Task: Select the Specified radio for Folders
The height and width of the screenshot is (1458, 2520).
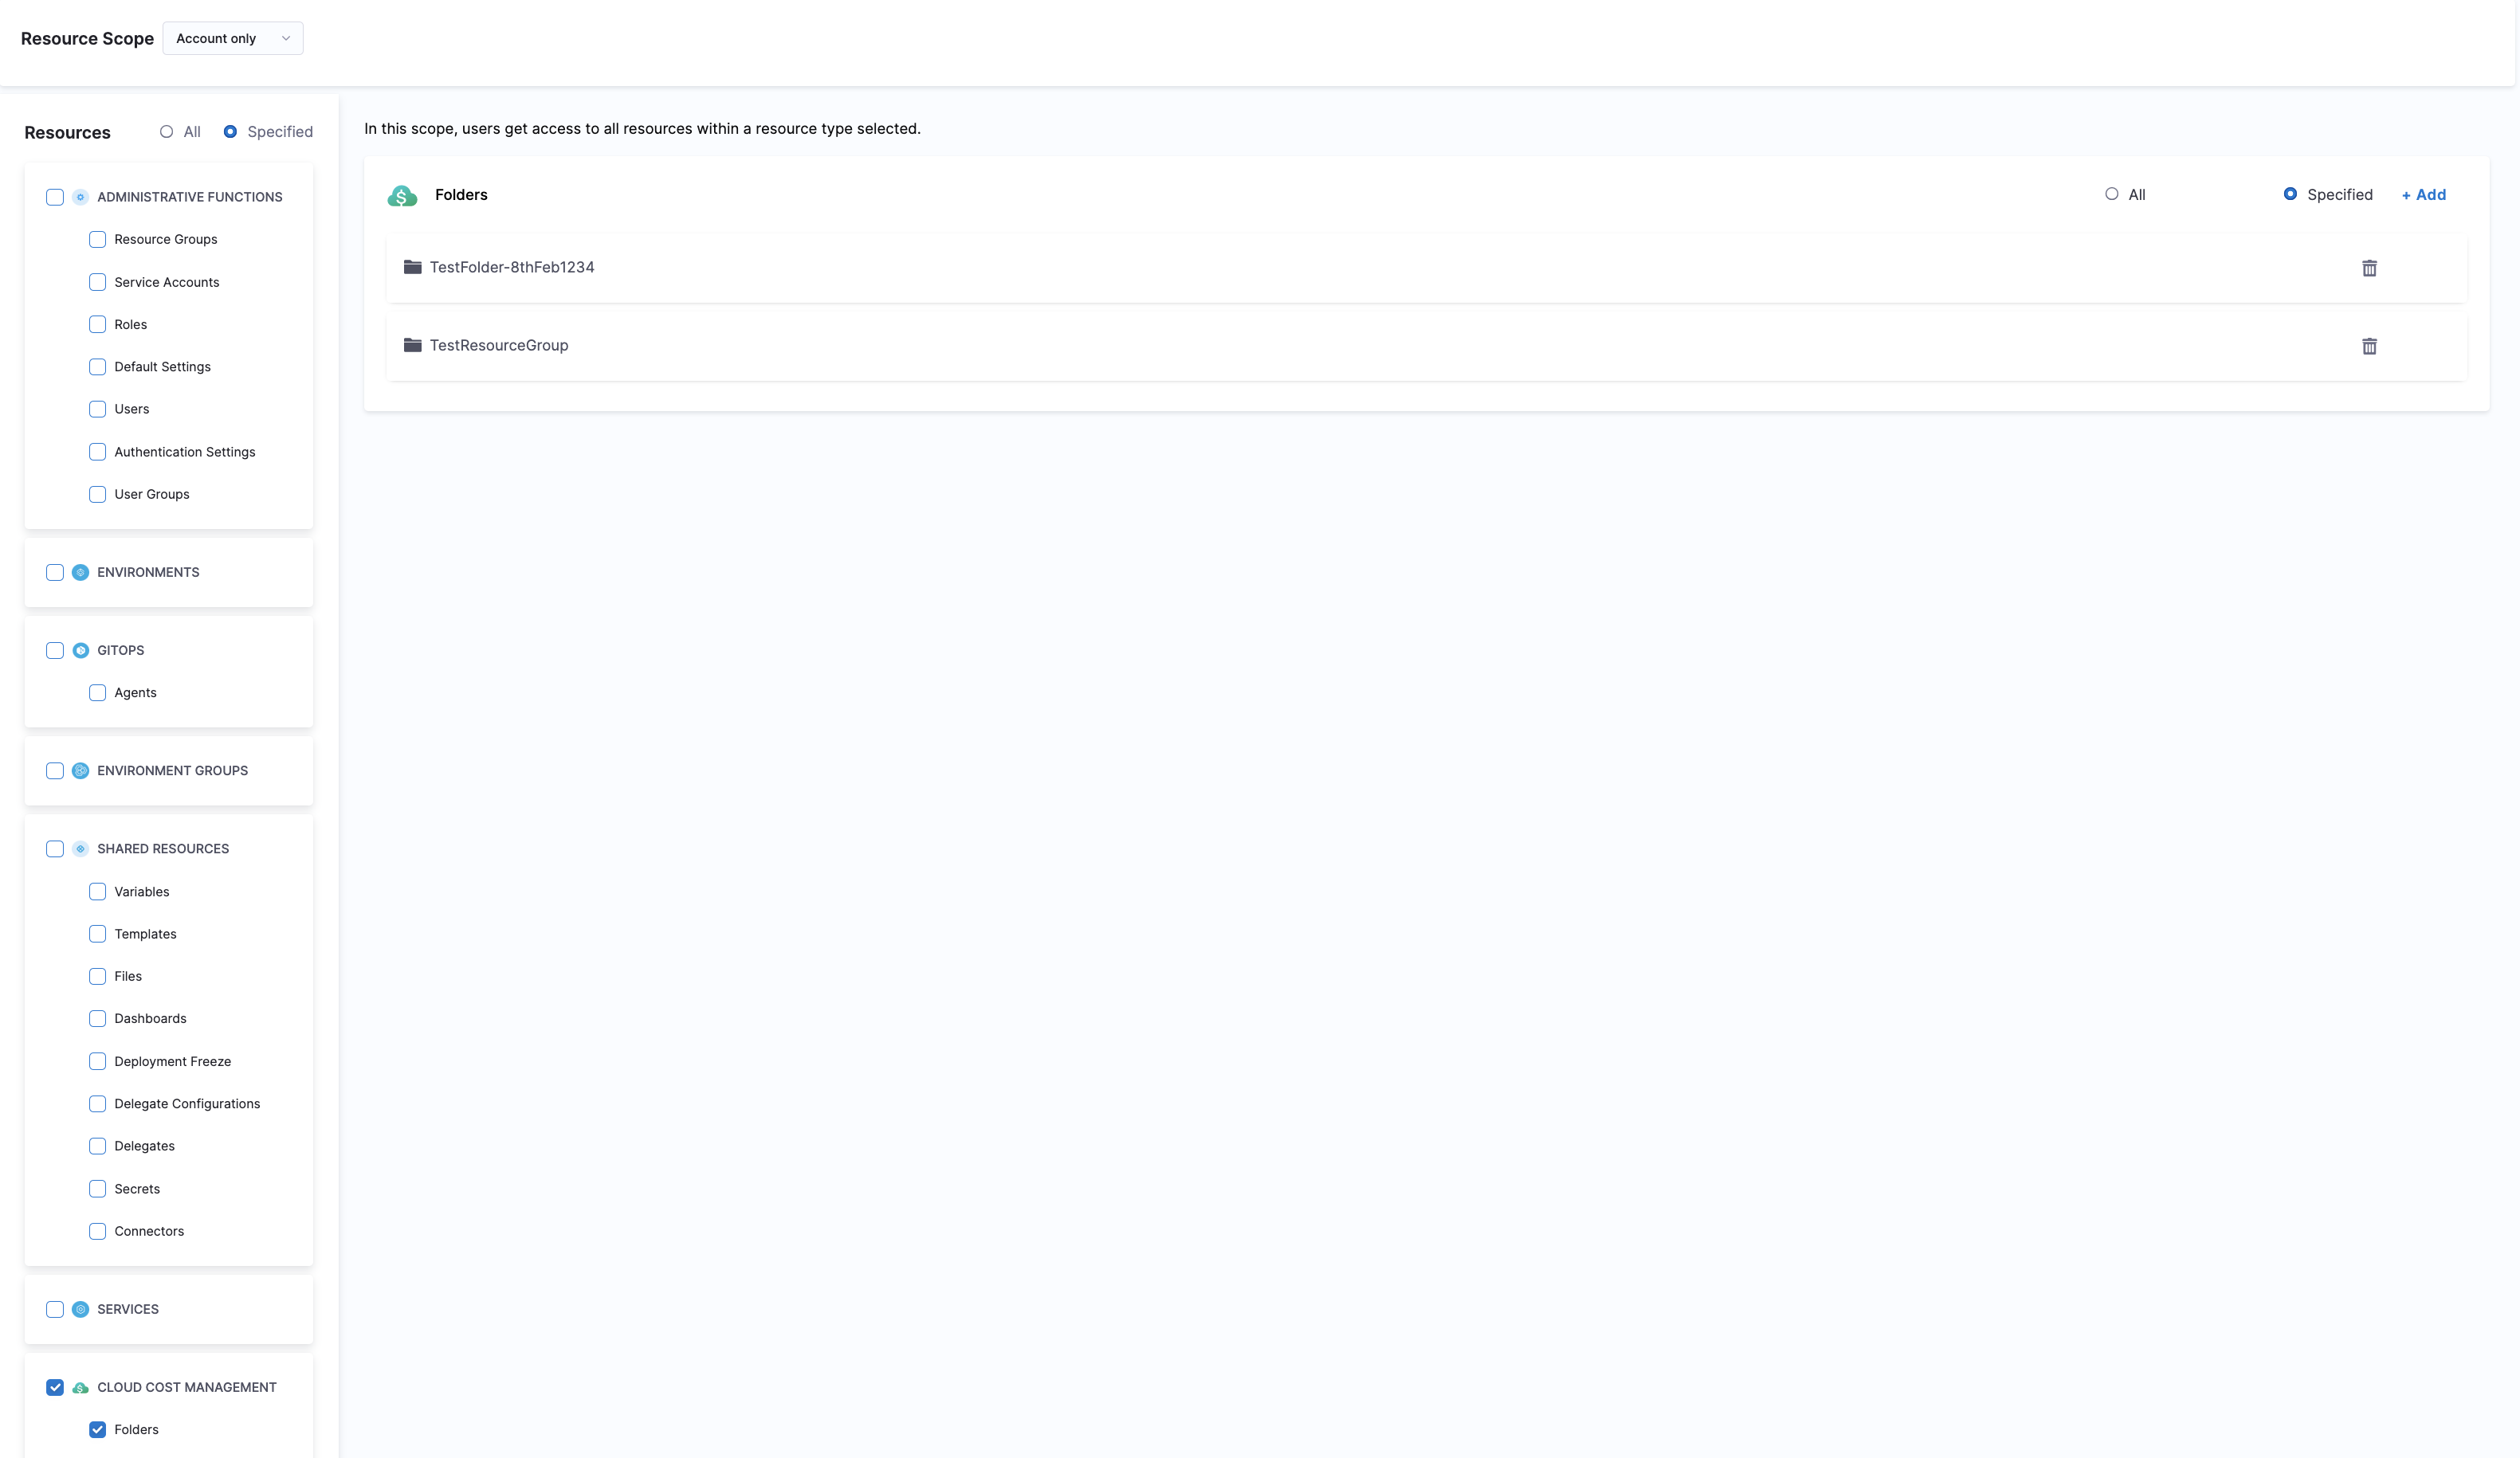Action: pyautogui.click(x=2289, y=194)
